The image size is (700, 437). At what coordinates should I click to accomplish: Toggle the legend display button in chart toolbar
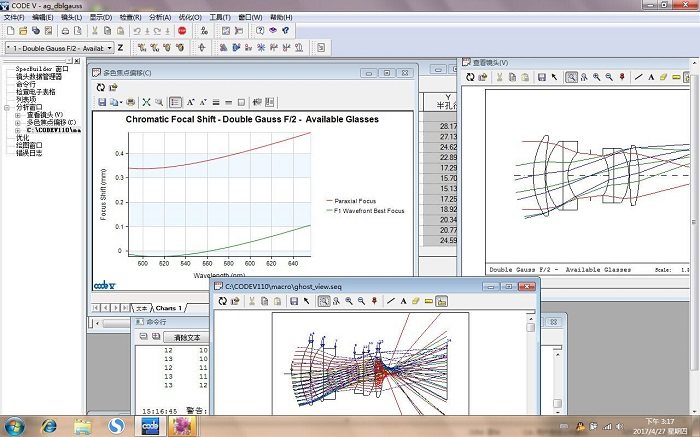(x=176, y=102)
